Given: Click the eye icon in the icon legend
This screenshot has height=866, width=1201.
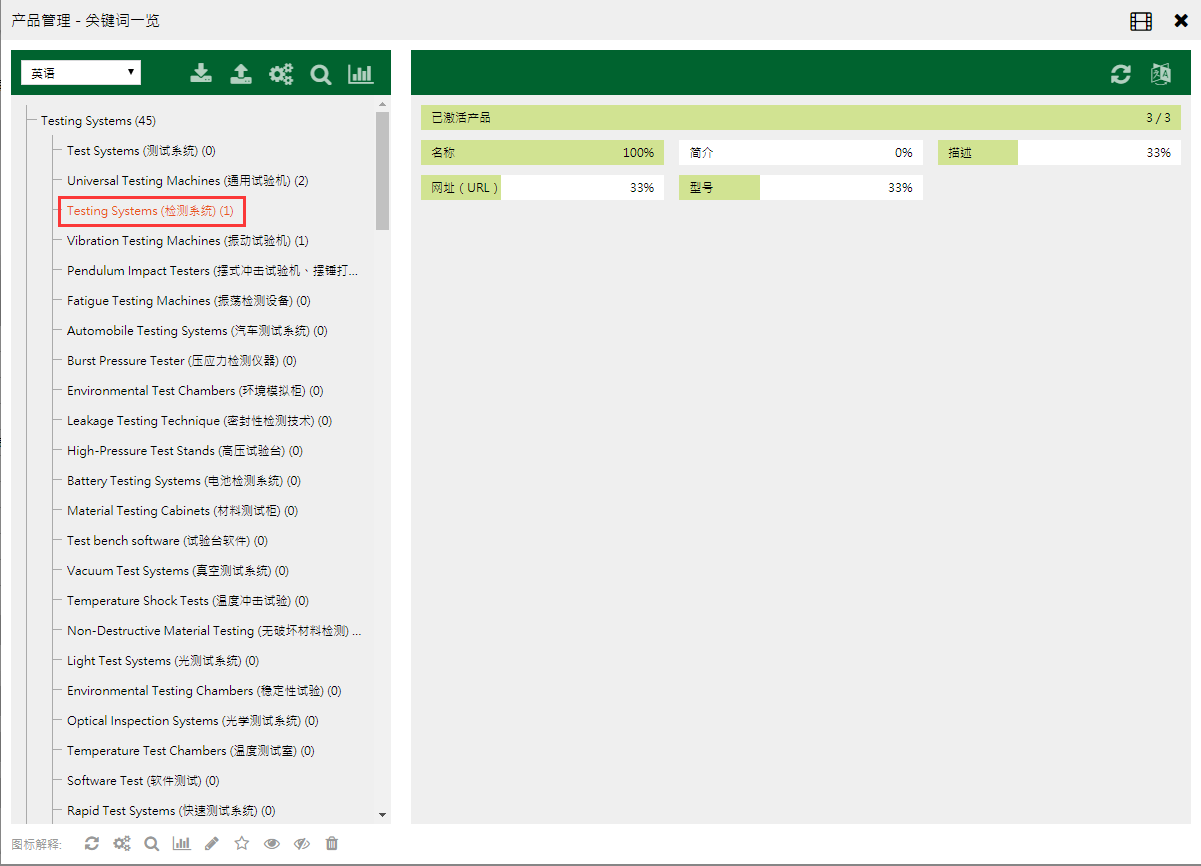Looking at the screenshot, I should click(x=271, y=844).
